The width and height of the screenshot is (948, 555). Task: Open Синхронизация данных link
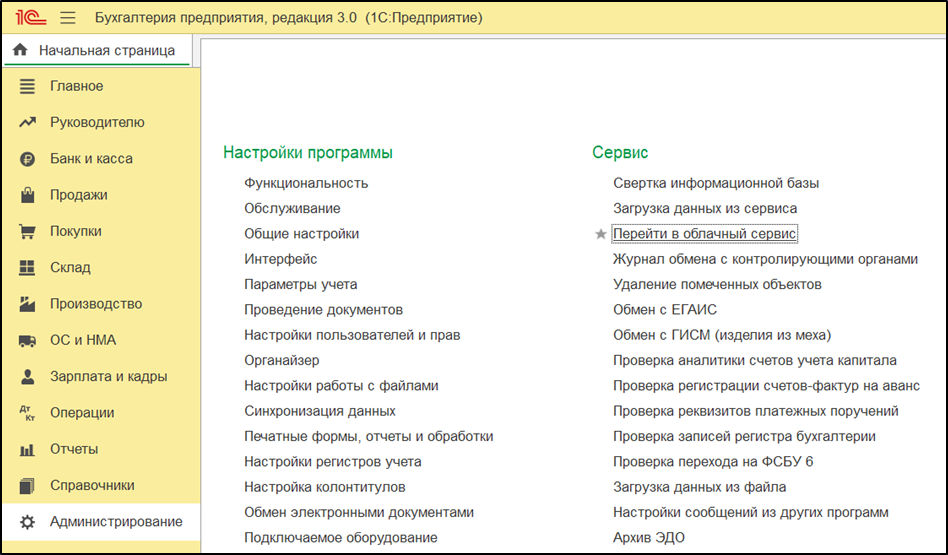320,411
